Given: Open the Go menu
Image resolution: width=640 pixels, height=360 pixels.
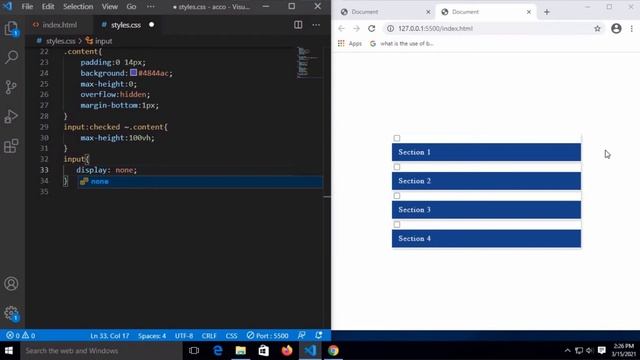Looking at the screenshot, I should (x=131, y=7).
